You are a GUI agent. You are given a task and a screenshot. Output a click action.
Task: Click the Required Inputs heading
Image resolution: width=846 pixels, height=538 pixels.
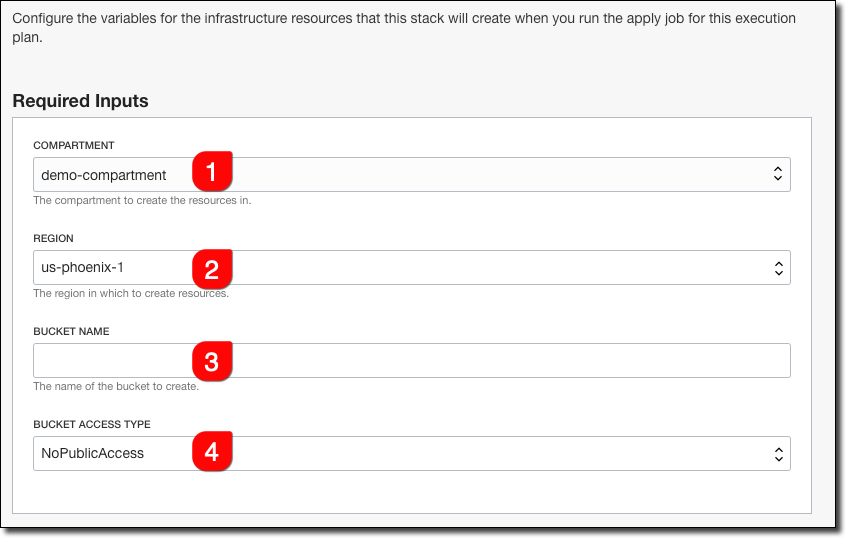pos(80,101)
